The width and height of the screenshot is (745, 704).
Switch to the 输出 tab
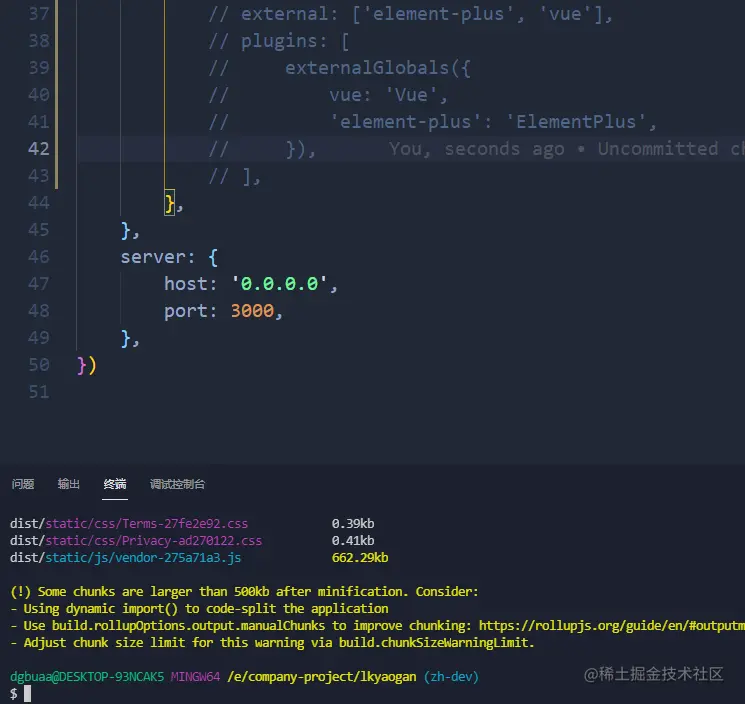click(x=68, y=484)
